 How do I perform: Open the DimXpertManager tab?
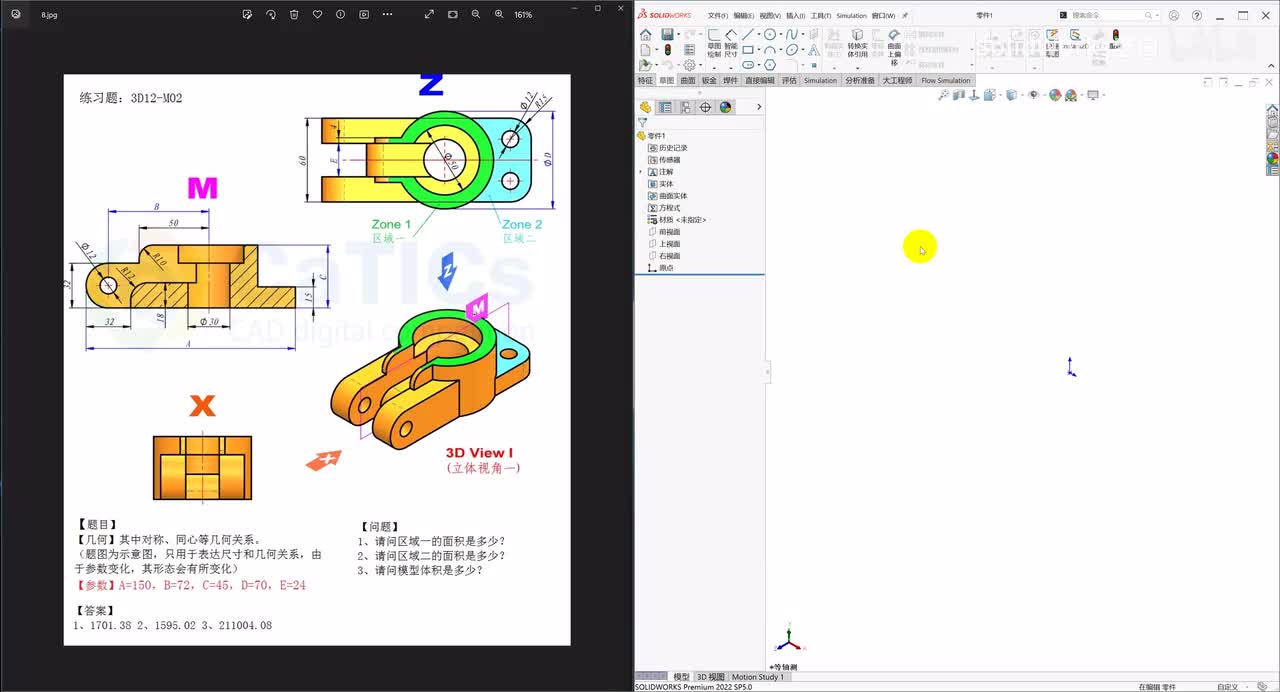coord(706,107)
